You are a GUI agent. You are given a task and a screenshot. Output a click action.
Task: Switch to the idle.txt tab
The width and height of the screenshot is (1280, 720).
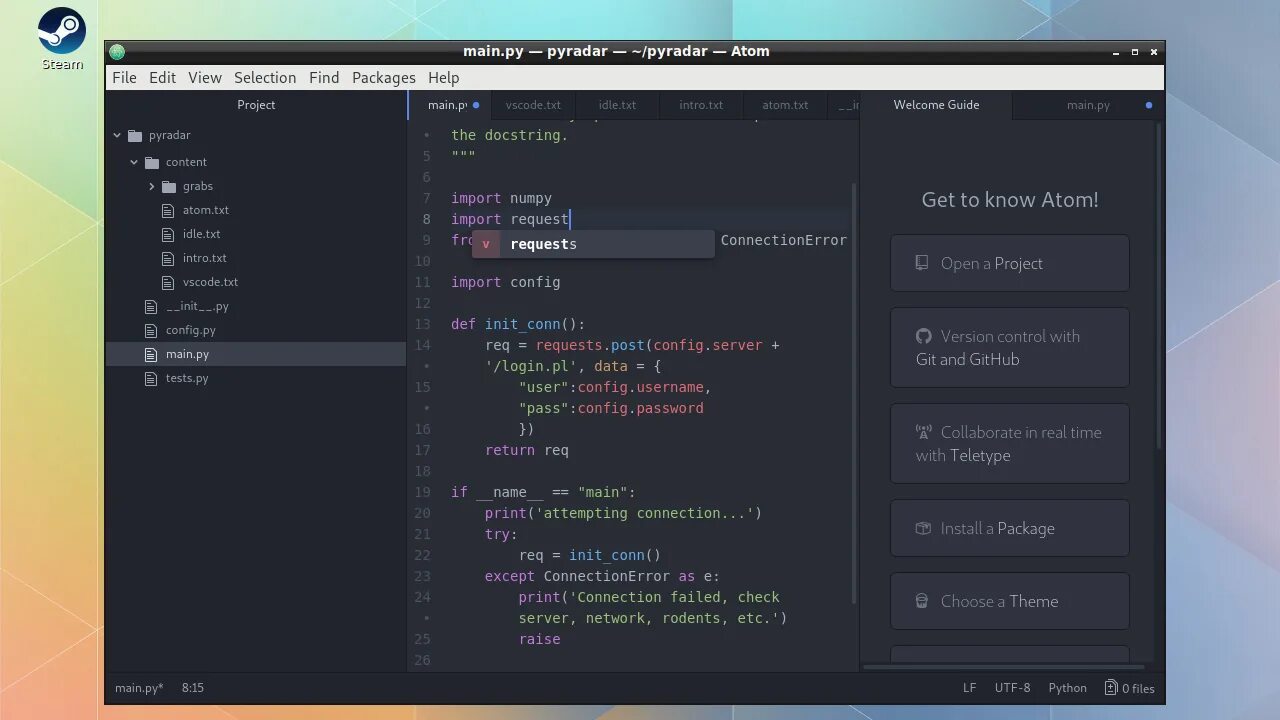(x=617, y=105)
